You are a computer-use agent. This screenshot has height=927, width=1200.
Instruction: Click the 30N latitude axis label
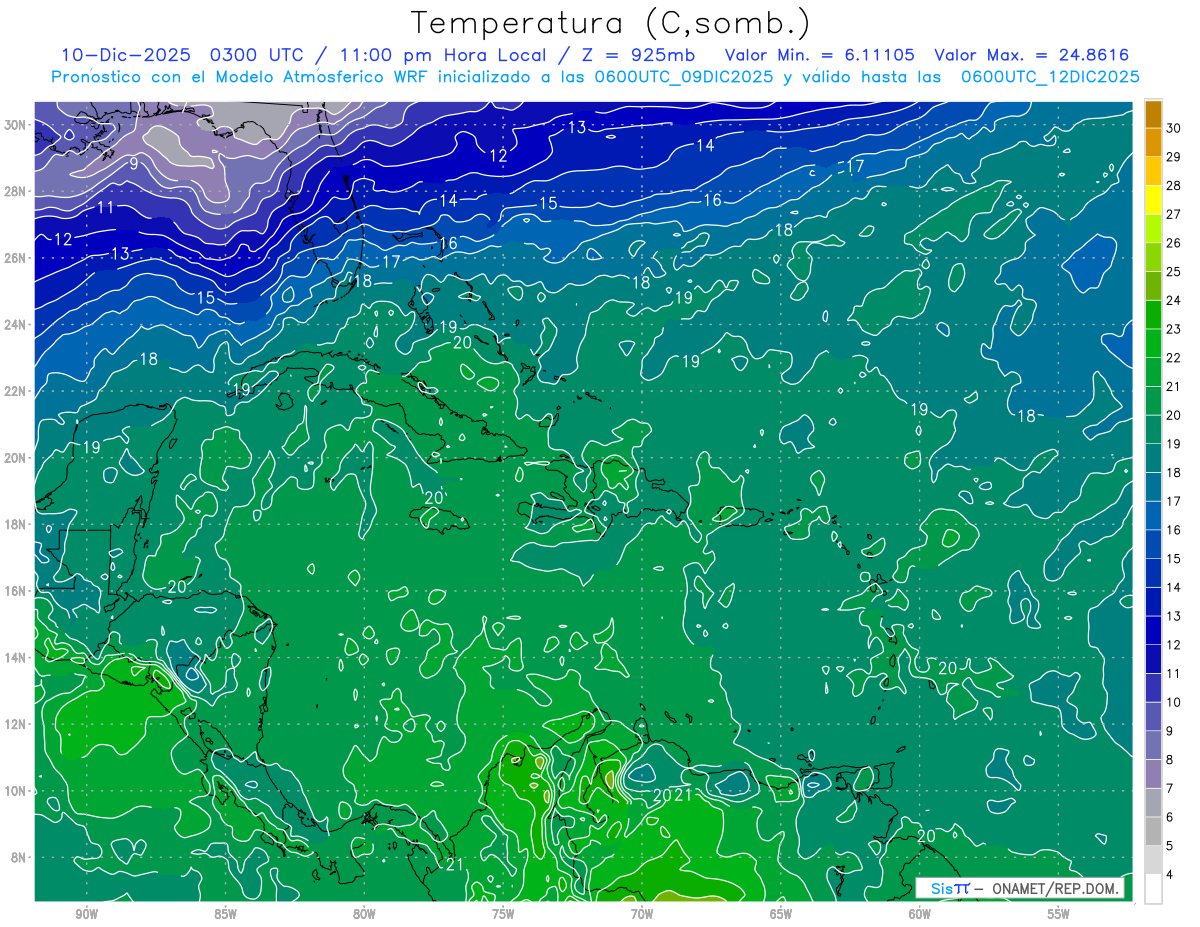[16, 125]
